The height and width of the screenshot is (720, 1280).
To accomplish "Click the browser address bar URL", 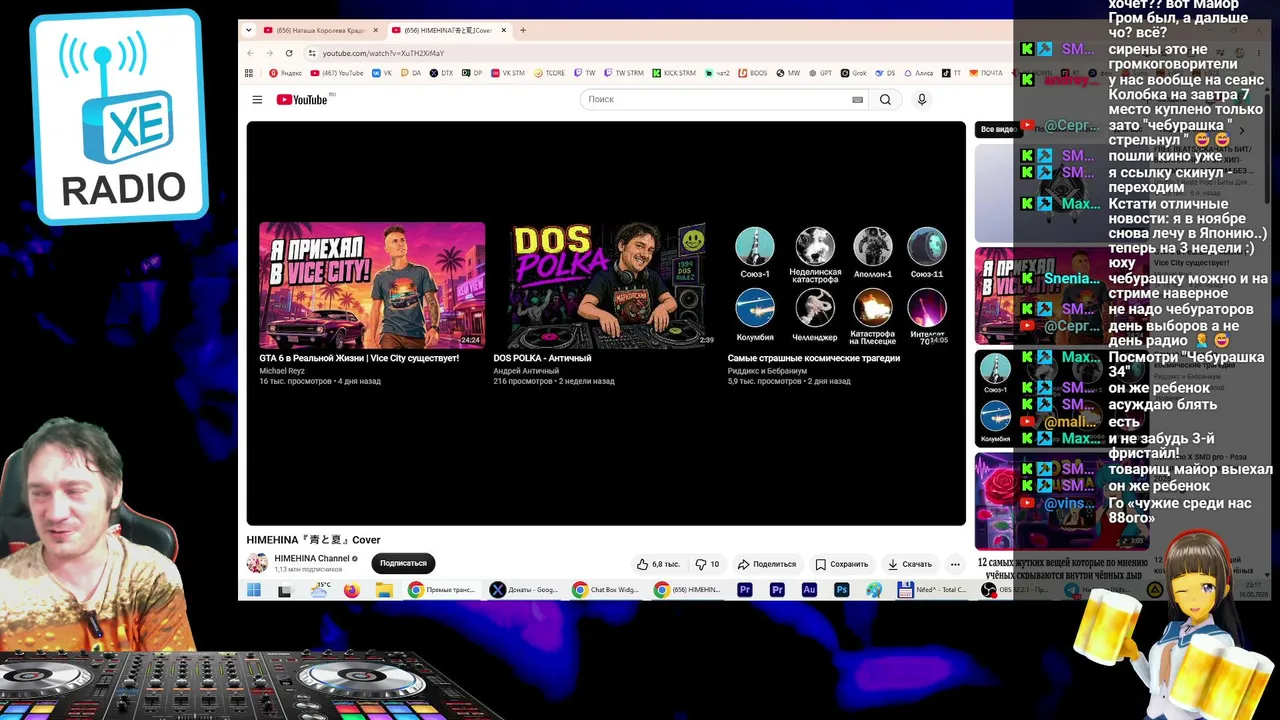I will [x=383, y=53].
